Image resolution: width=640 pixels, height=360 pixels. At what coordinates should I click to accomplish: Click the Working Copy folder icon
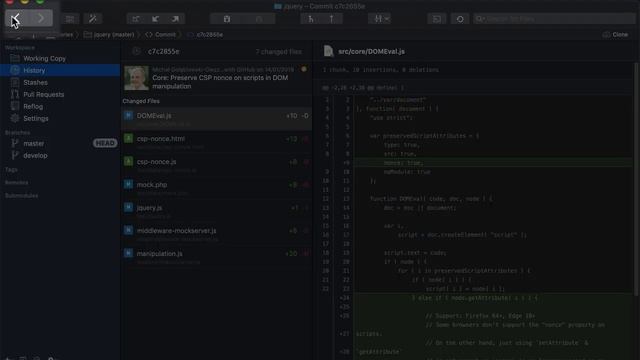[x=15, y=58]
